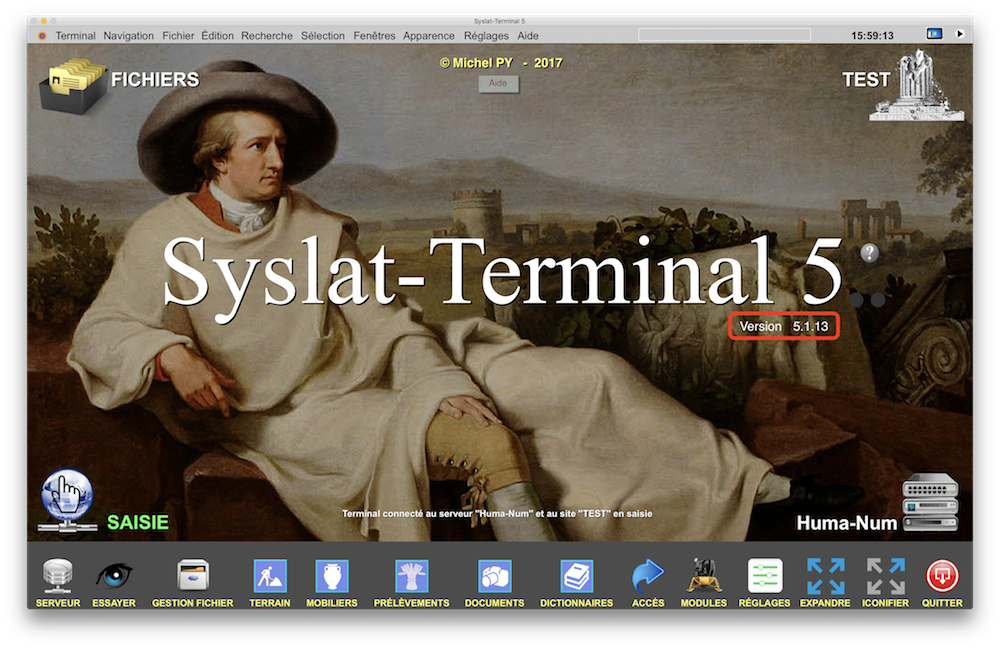
Task: Open the Réglages menu in the menu bar
Action: [486, 36]
